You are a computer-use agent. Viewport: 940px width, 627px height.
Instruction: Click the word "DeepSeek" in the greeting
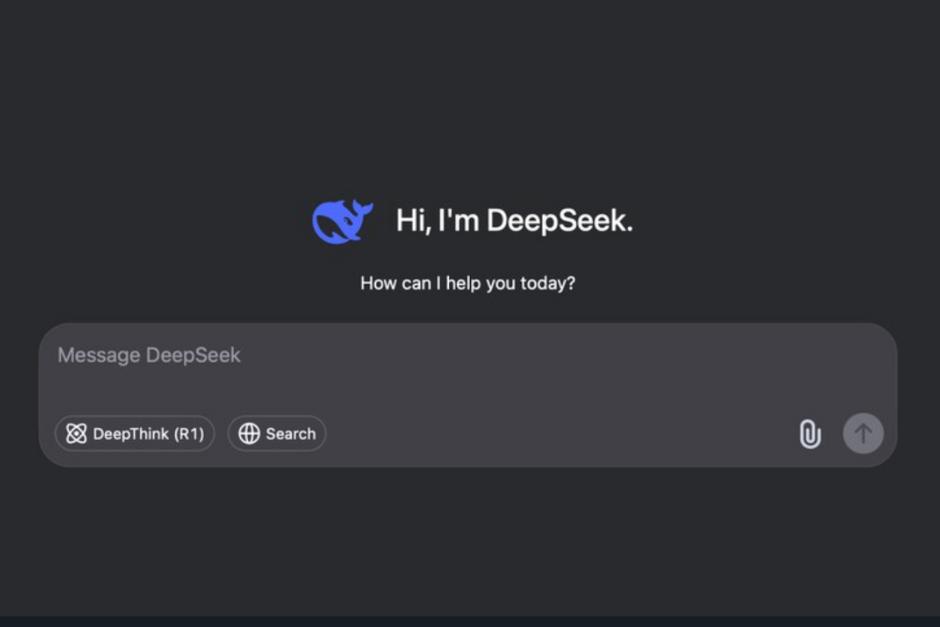click(x=558, y=221)
